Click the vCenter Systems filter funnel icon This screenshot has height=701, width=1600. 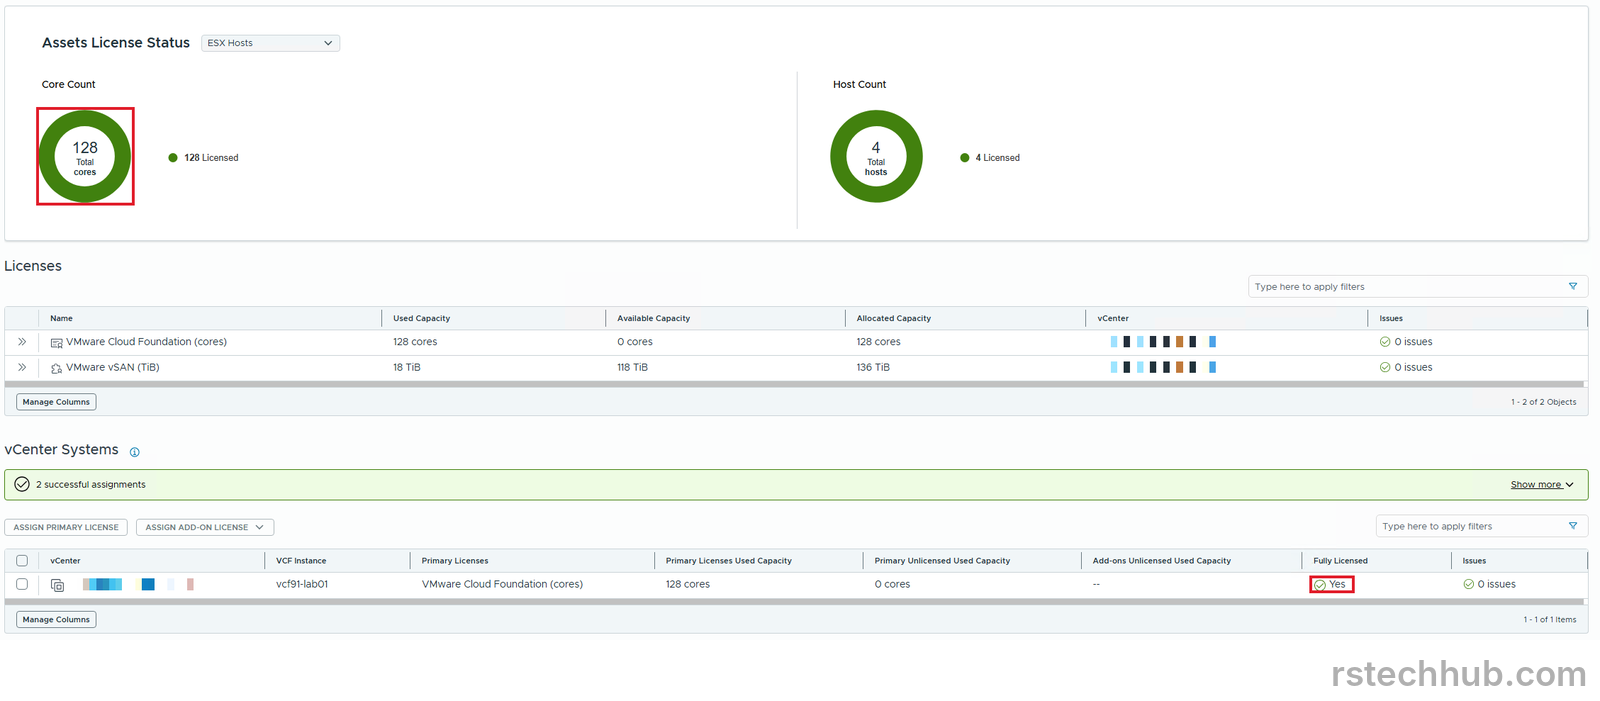click(x=1573, y=526)
